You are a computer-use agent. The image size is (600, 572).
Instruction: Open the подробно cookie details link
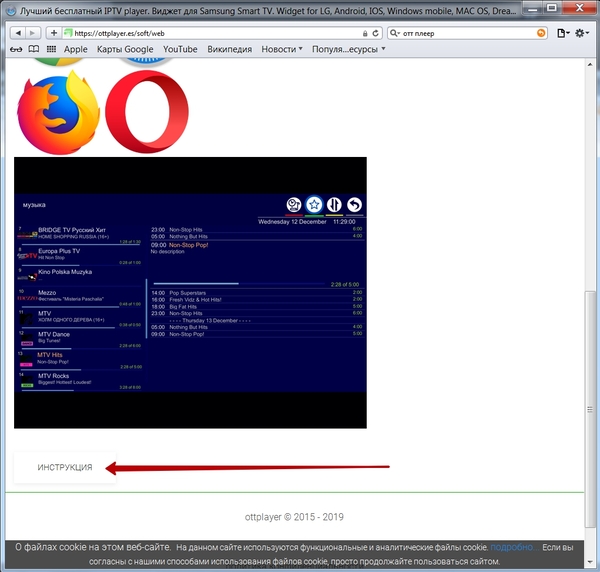coord(515,548)
